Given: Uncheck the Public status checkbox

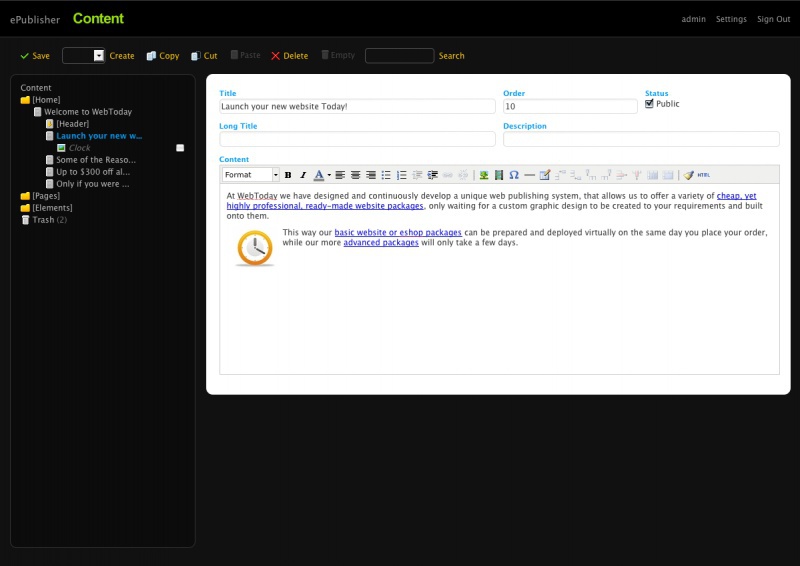Looking at the screenshot, I should pyautogui.click(x=649, y=104).
